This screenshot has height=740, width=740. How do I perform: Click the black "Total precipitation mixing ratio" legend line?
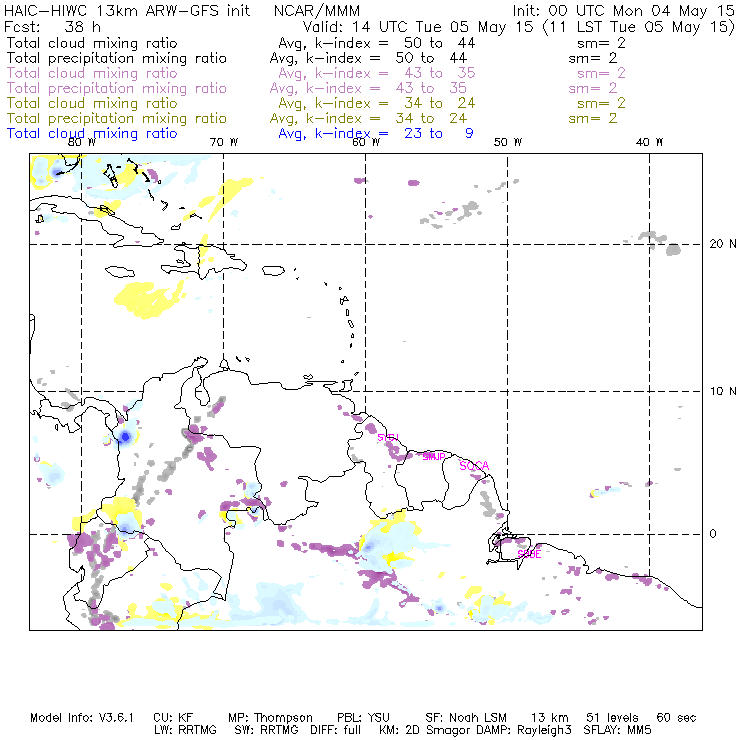pyautogui.click(x=117, y=59)
